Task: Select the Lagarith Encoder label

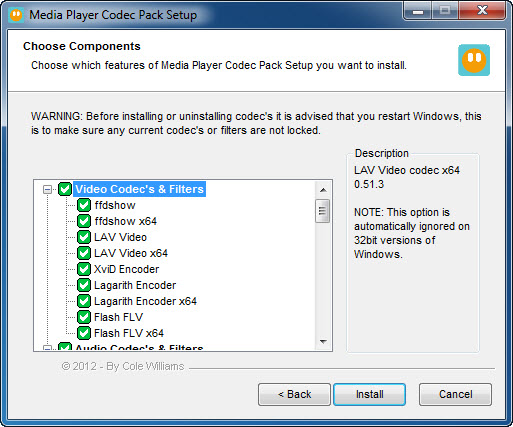Action: [135, 285]
